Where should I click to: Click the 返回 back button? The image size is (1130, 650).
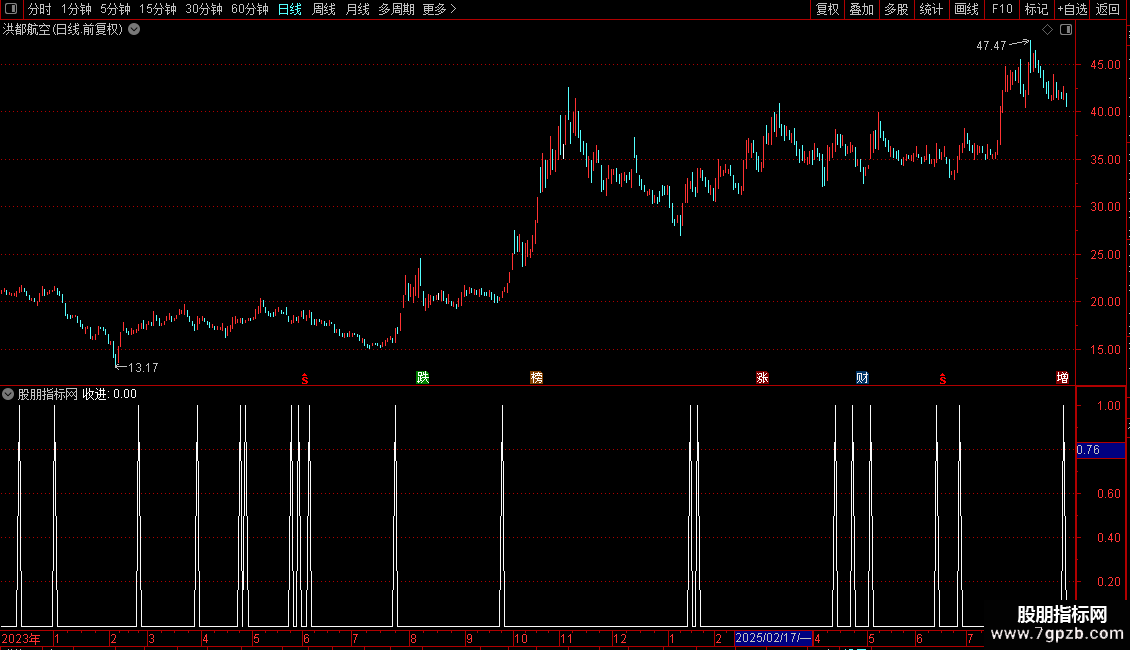[x=1108, y=9]
